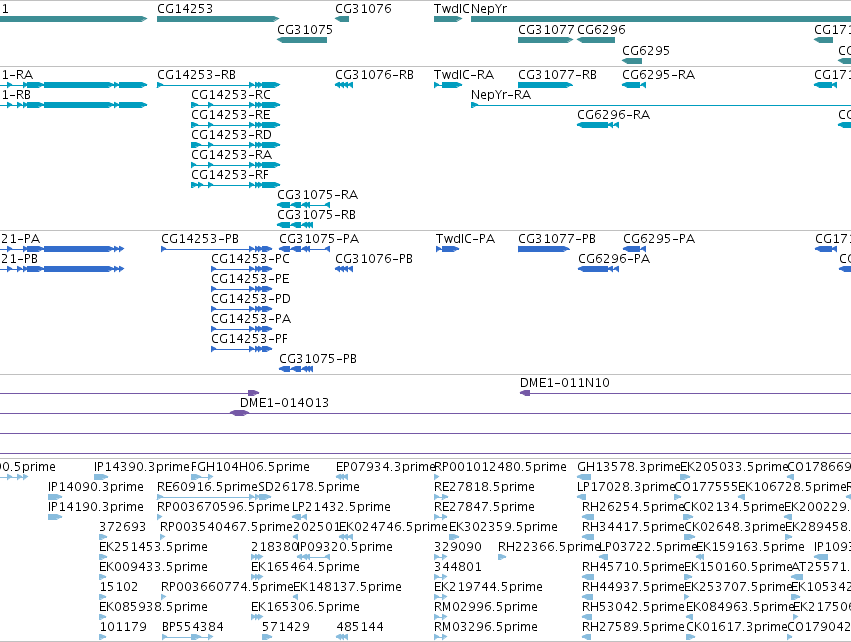Screen dimensions: 851x642
Task: Select EST EK009433.5prime
Action: (153, 568)
